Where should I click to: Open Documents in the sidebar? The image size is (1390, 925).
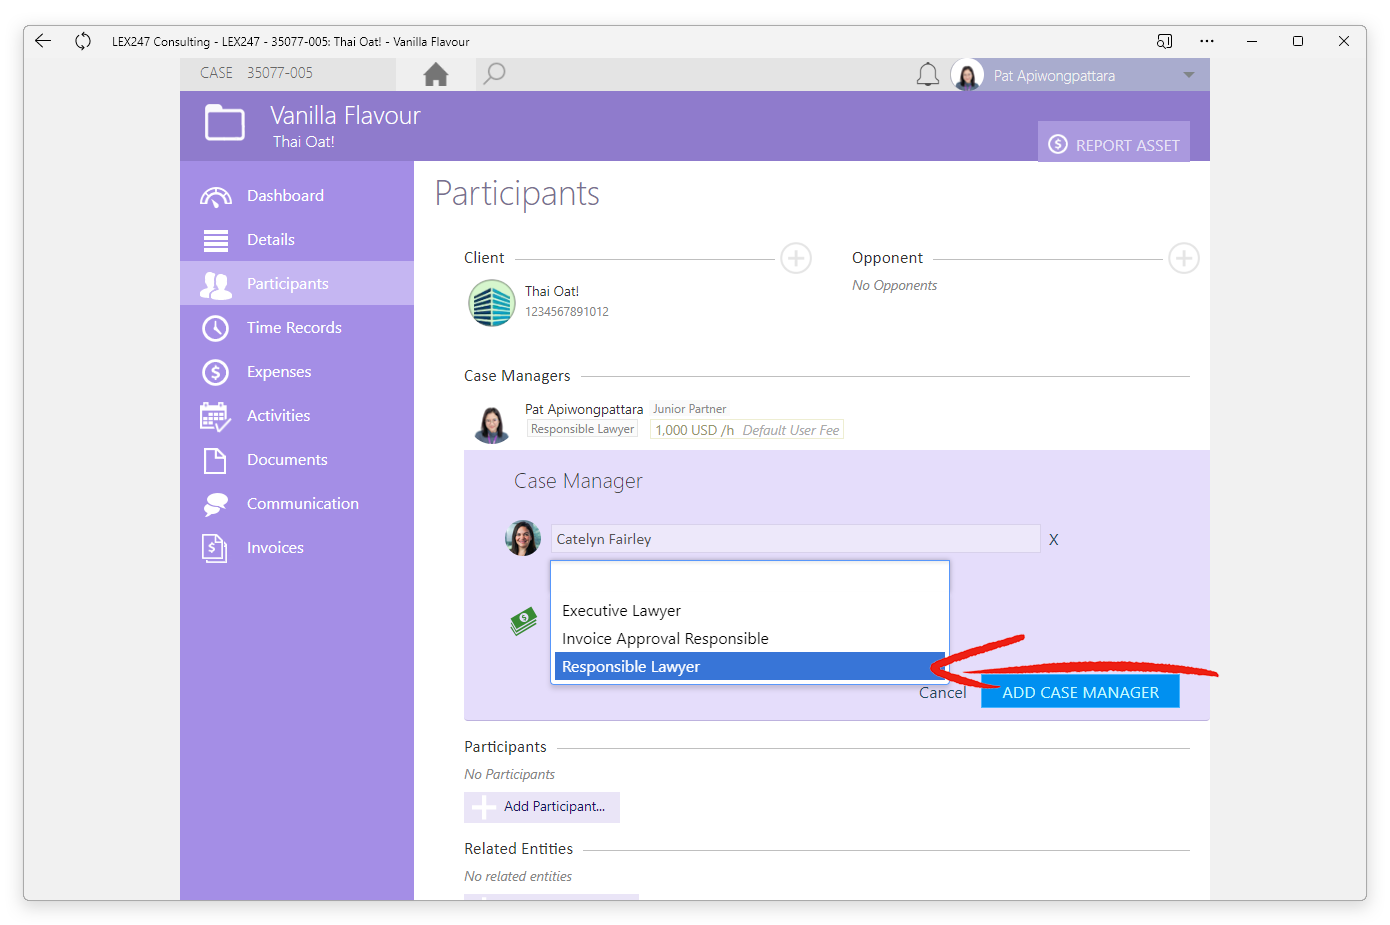297,460
